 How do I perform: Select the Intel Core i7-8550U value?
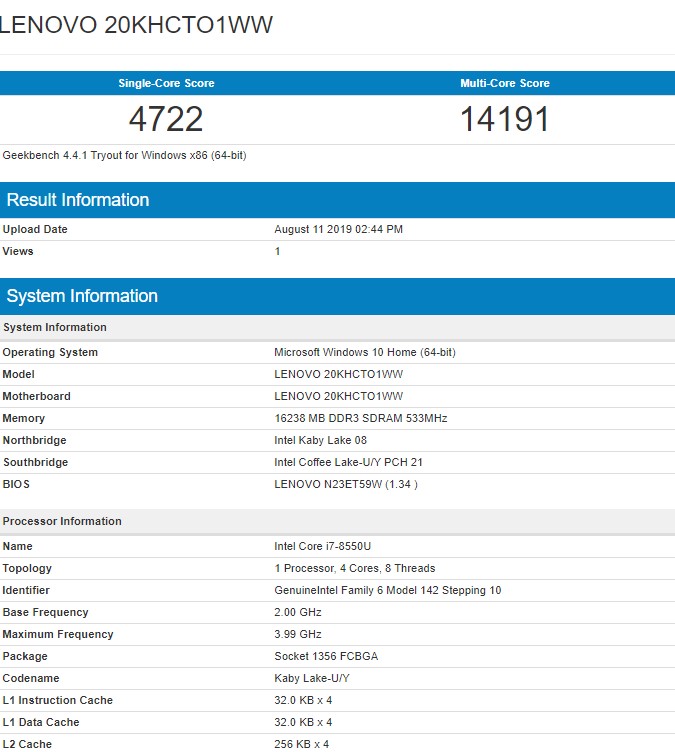[x=322, y=546]
